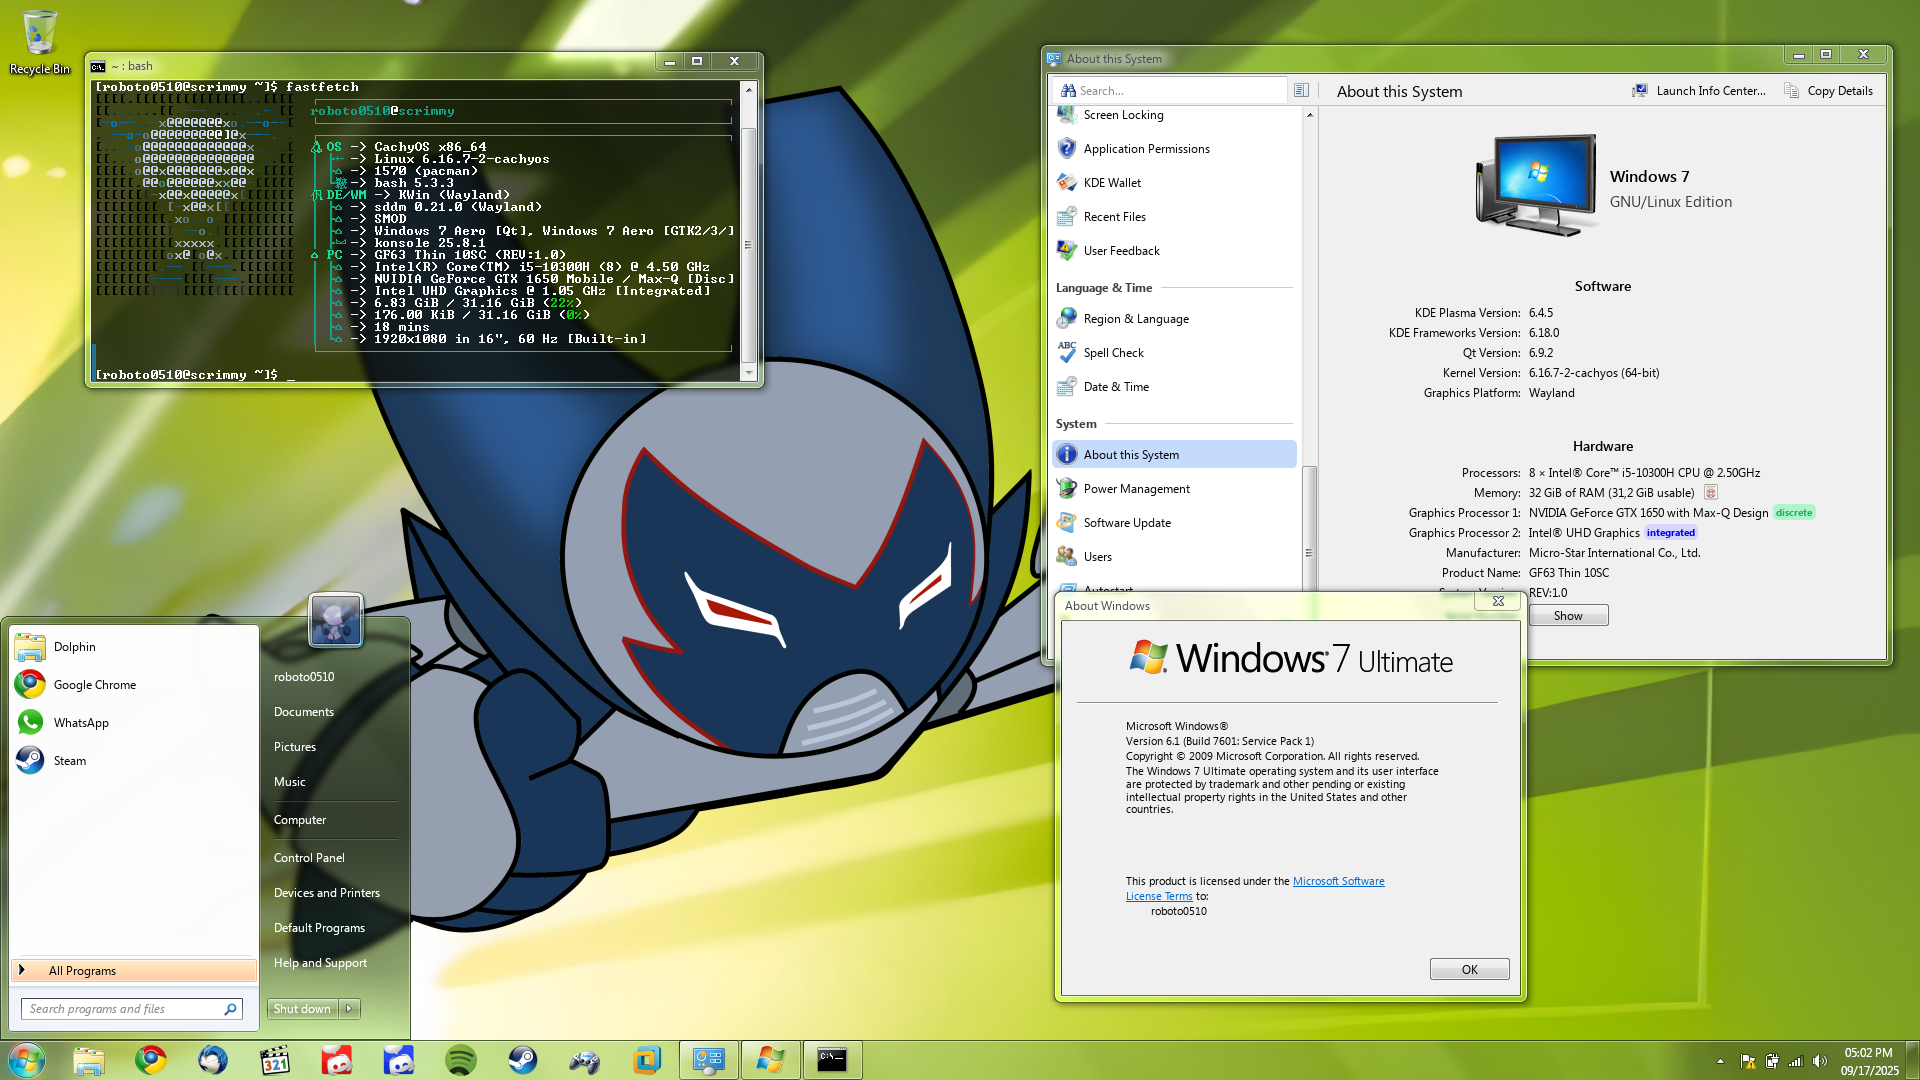Image resolution: width=1920 pixels, height=1080 pixels.
Task: Show hidden system tray icons
Action: point(1720,1061)
